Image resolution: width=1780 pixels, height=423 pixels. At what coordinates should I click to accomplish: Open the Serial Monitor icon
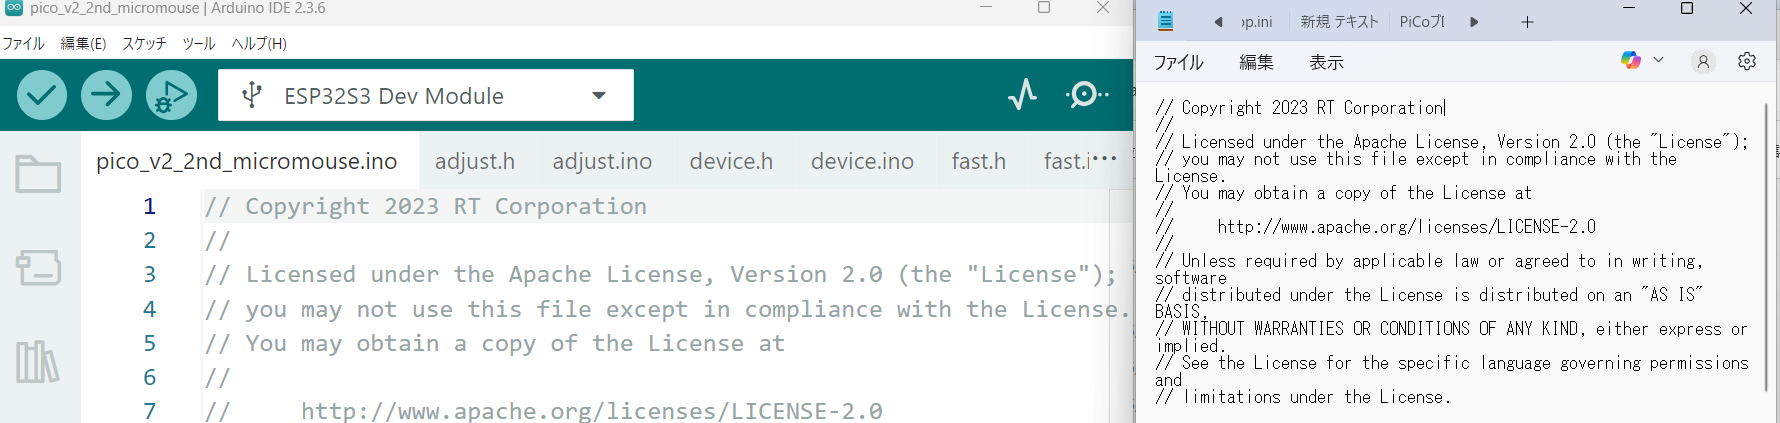coord(1086,95)
